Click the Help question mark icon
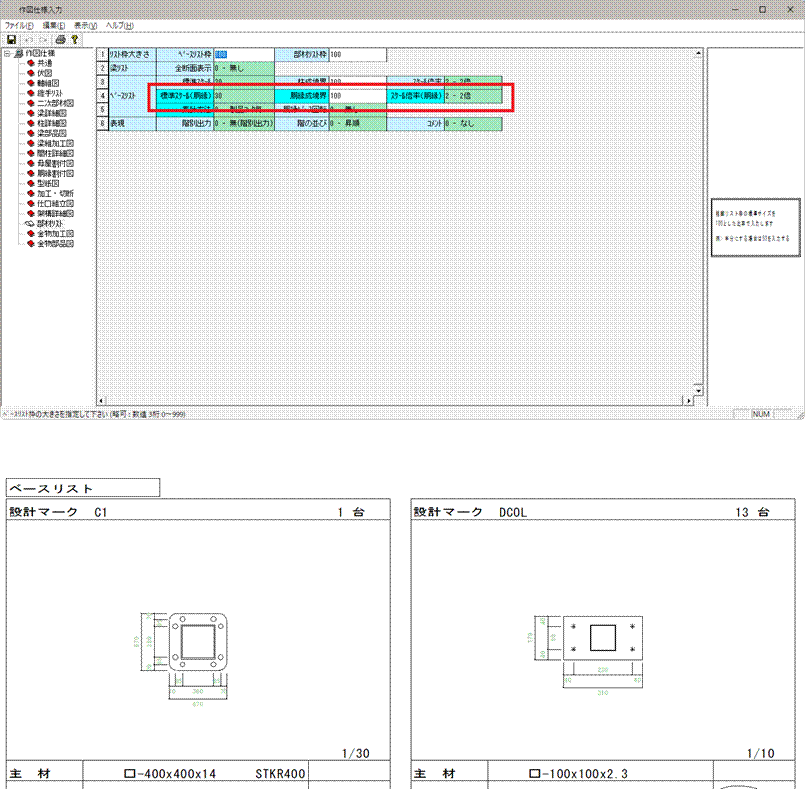The image size is (805, 789). pyautogui.click(x=75, y=39)
